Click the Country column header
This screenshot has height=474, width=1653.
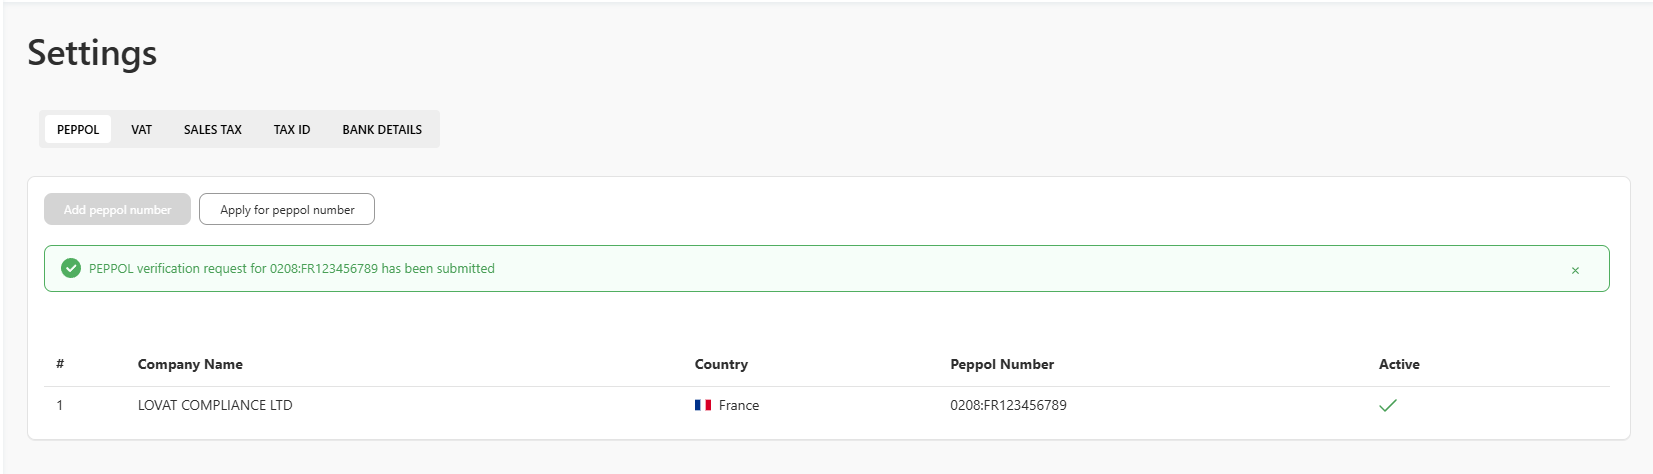point(721,364)
